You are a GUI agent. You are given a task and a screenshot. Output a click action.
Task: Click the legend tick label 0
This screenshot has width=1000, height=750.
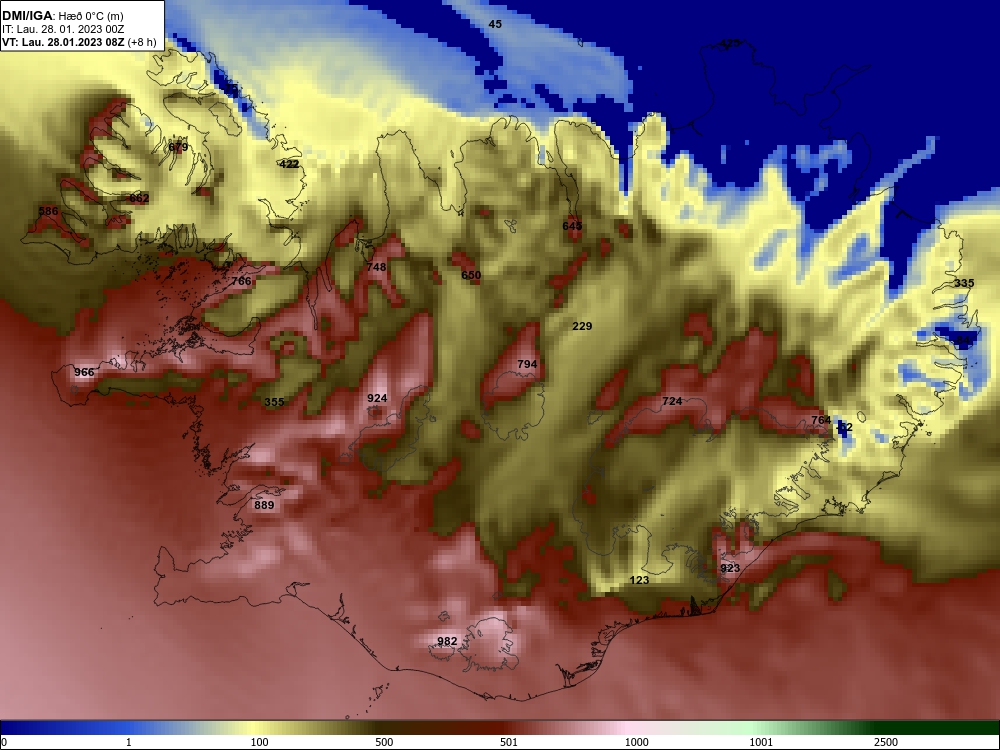click(4, 742)
